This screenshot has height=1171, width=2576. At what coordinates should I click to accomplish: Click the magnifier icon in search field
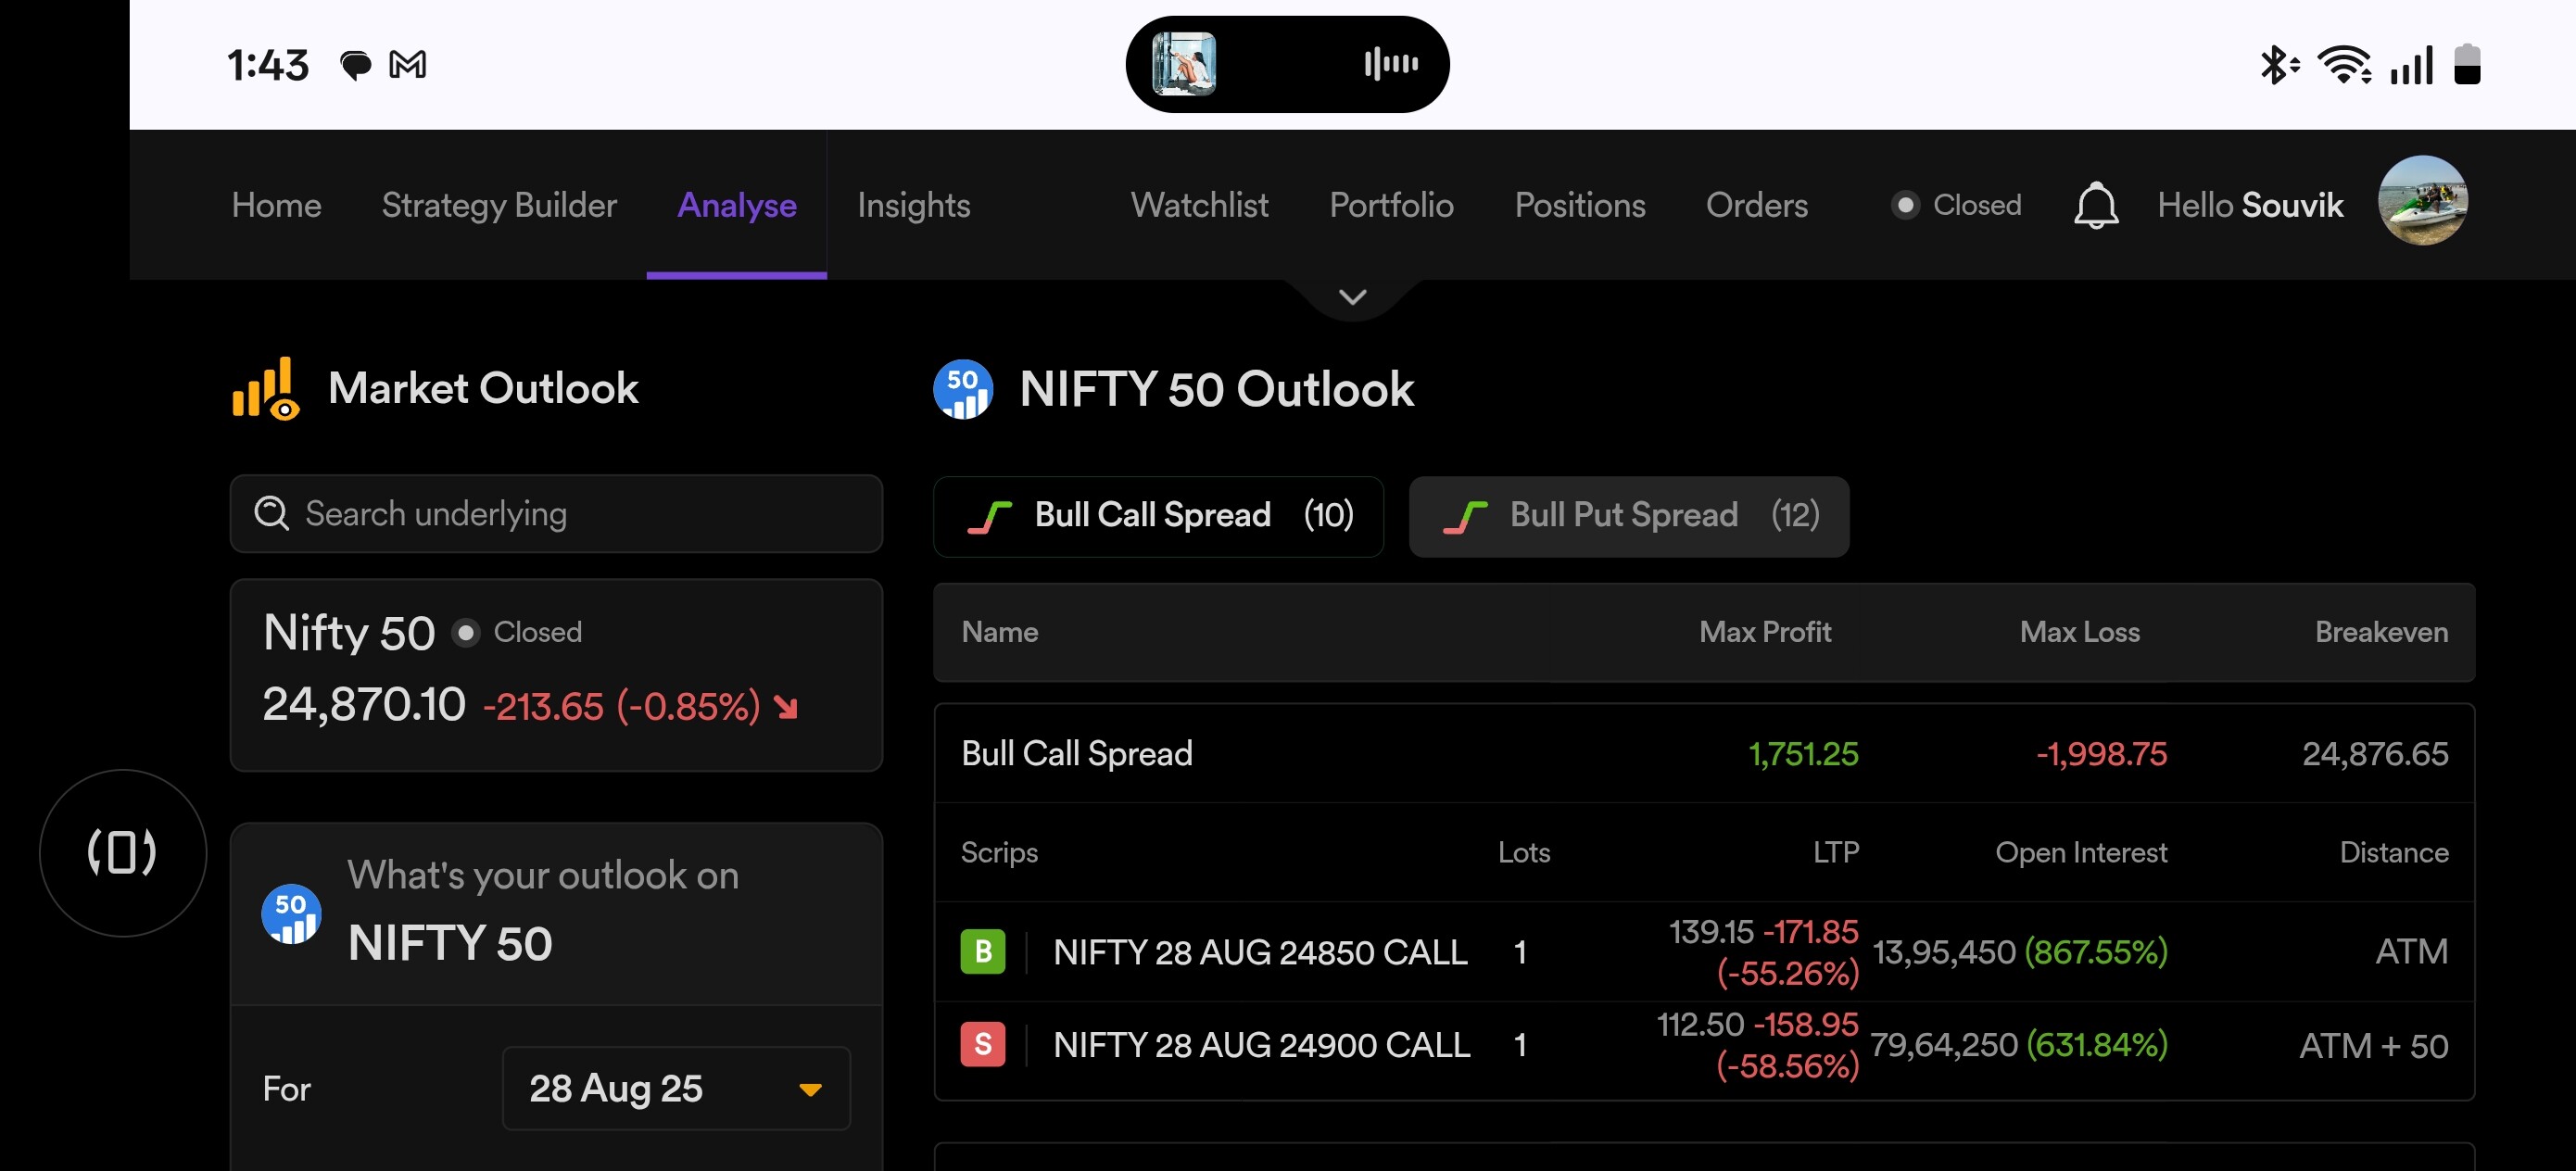(271, 513)
